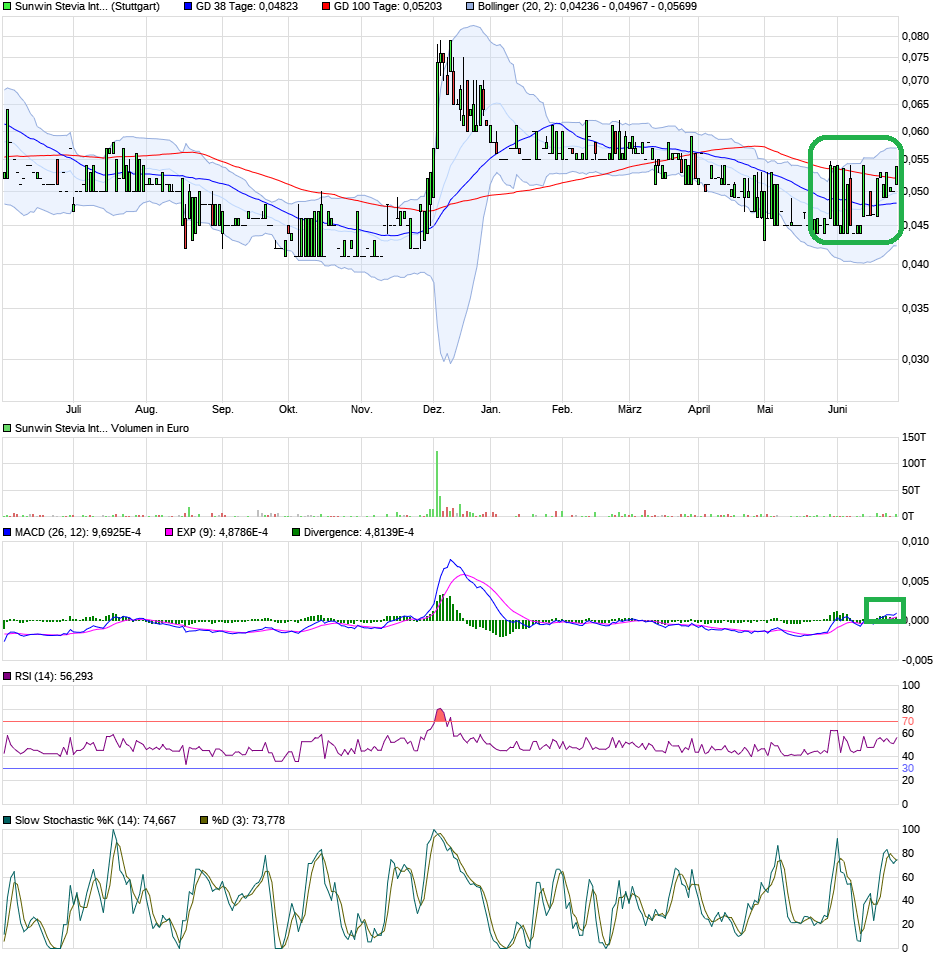Image resolution: width=940 pixels, height=958 pixels.
Task: Click the 'GD 38 Tage: 0,04823' label
Action: 247,6
